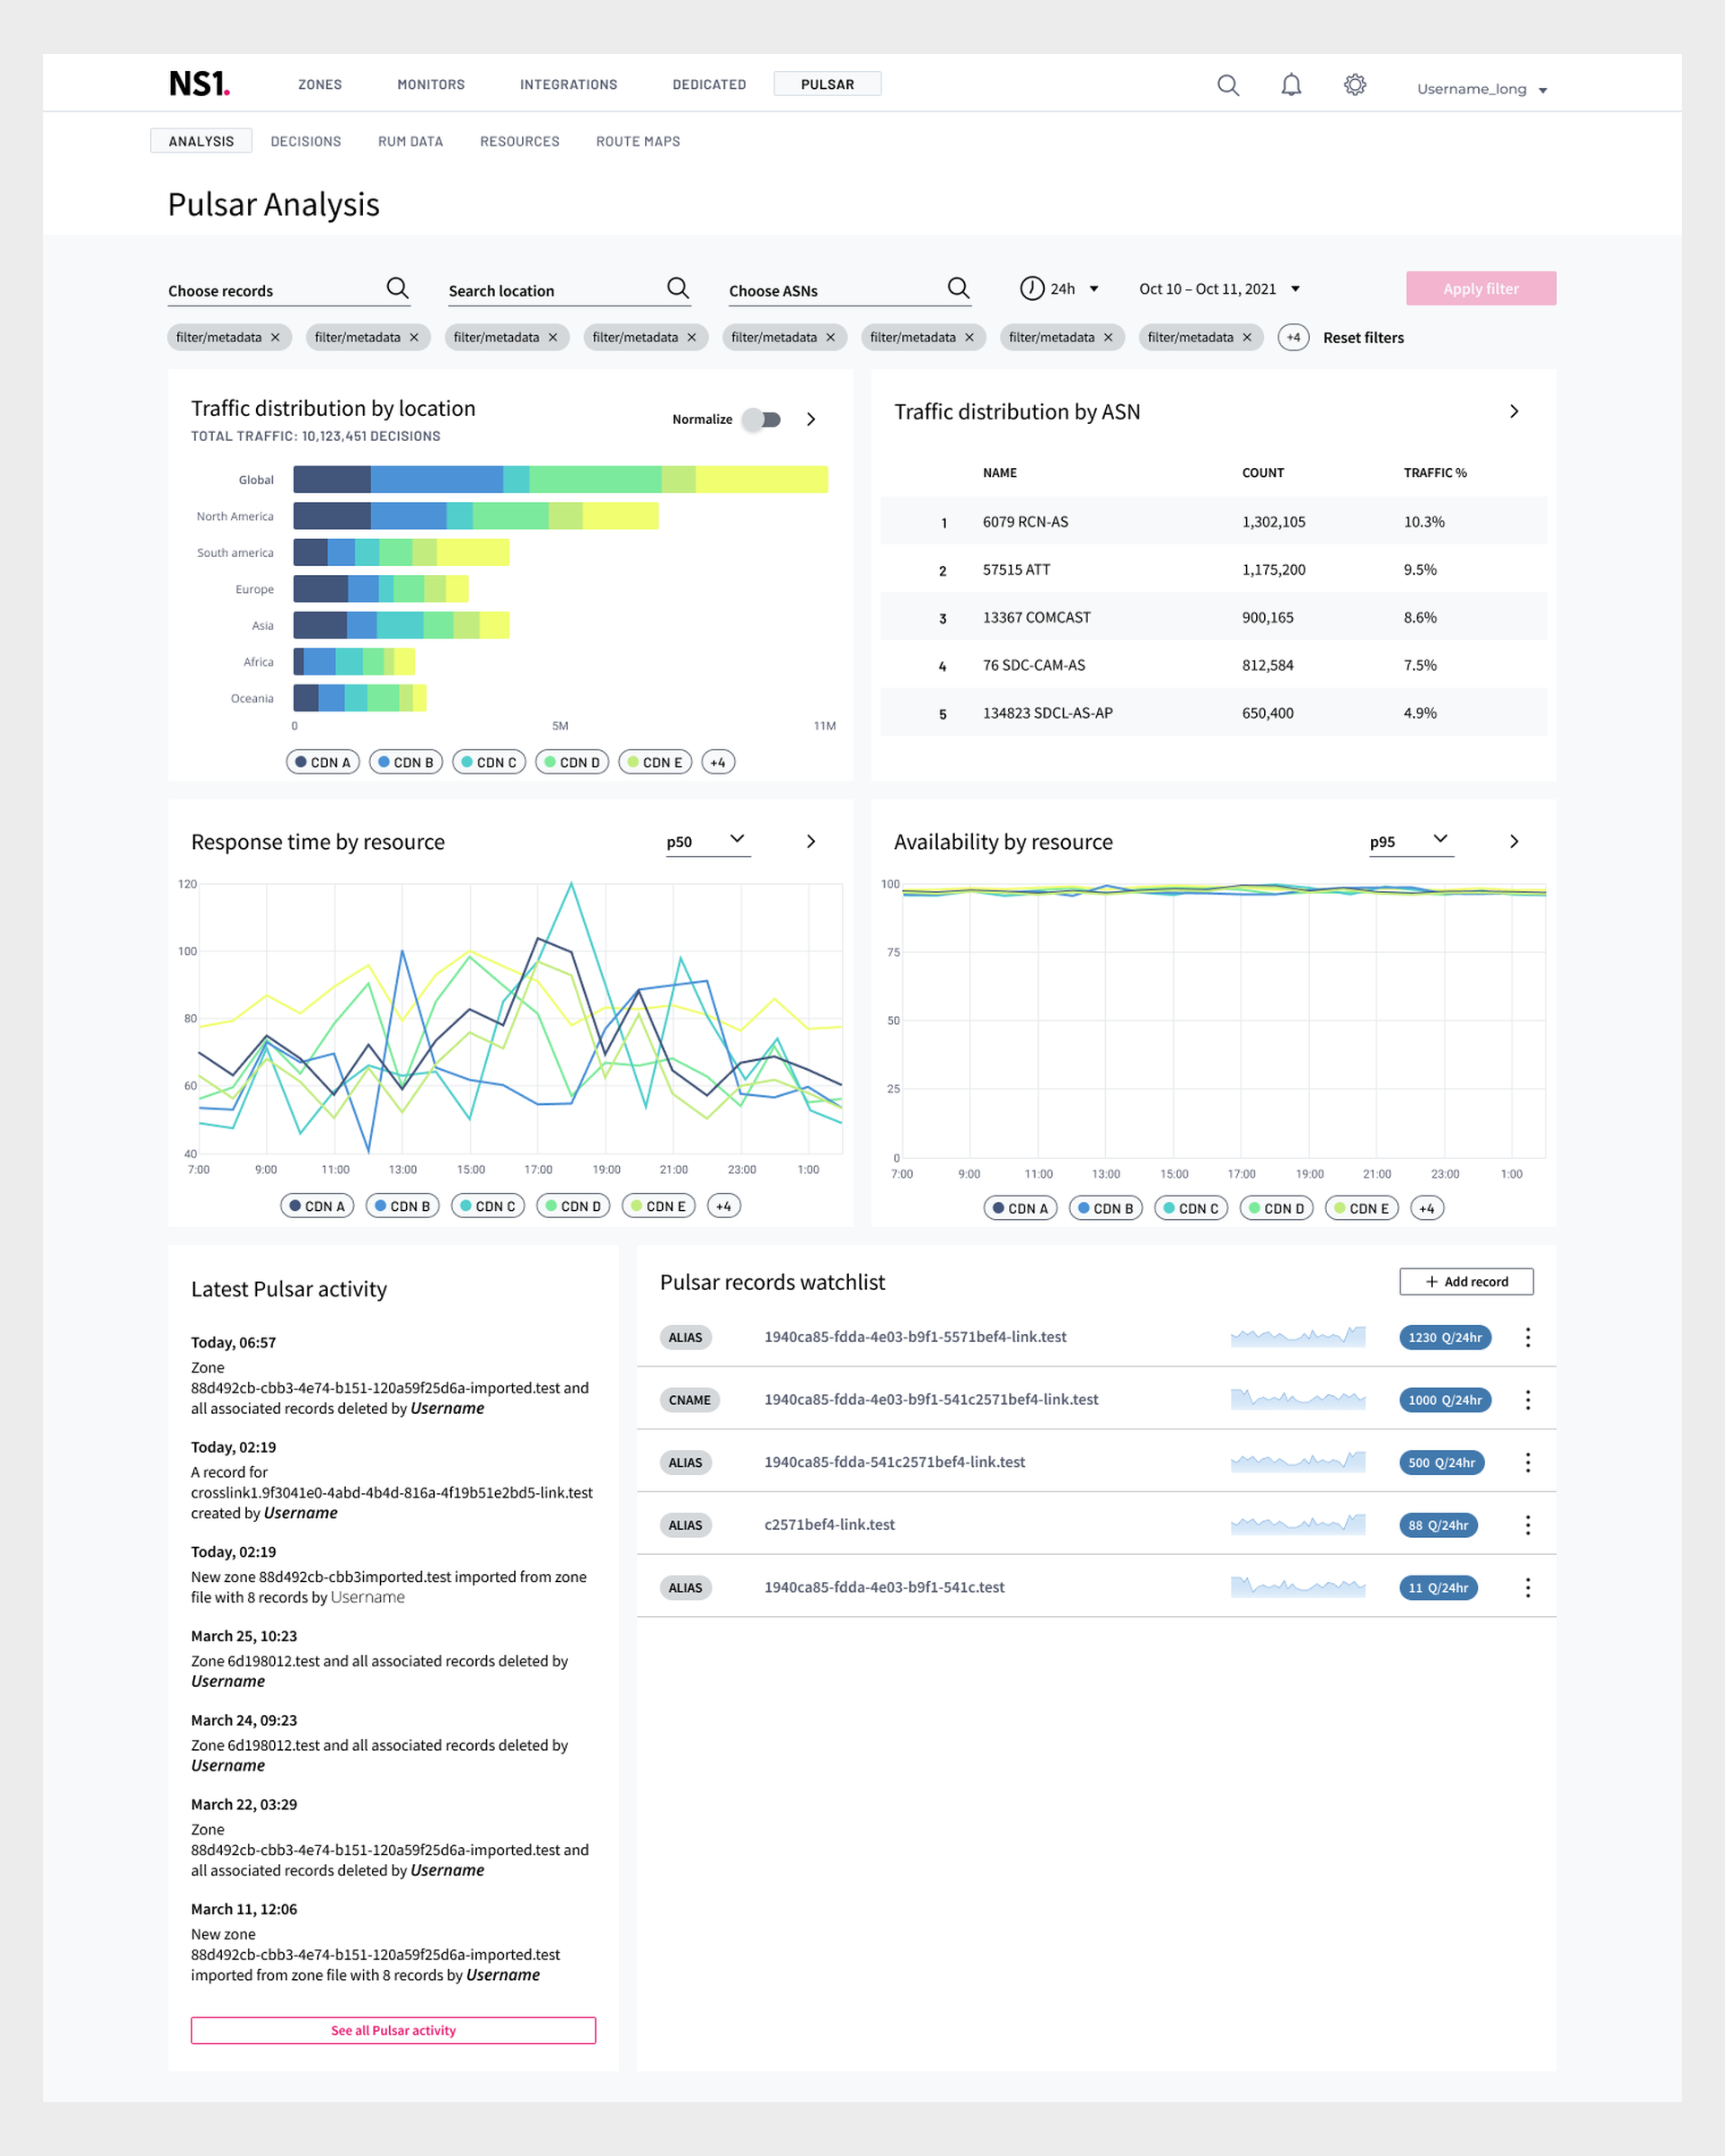Open notifications bell

1291,86
